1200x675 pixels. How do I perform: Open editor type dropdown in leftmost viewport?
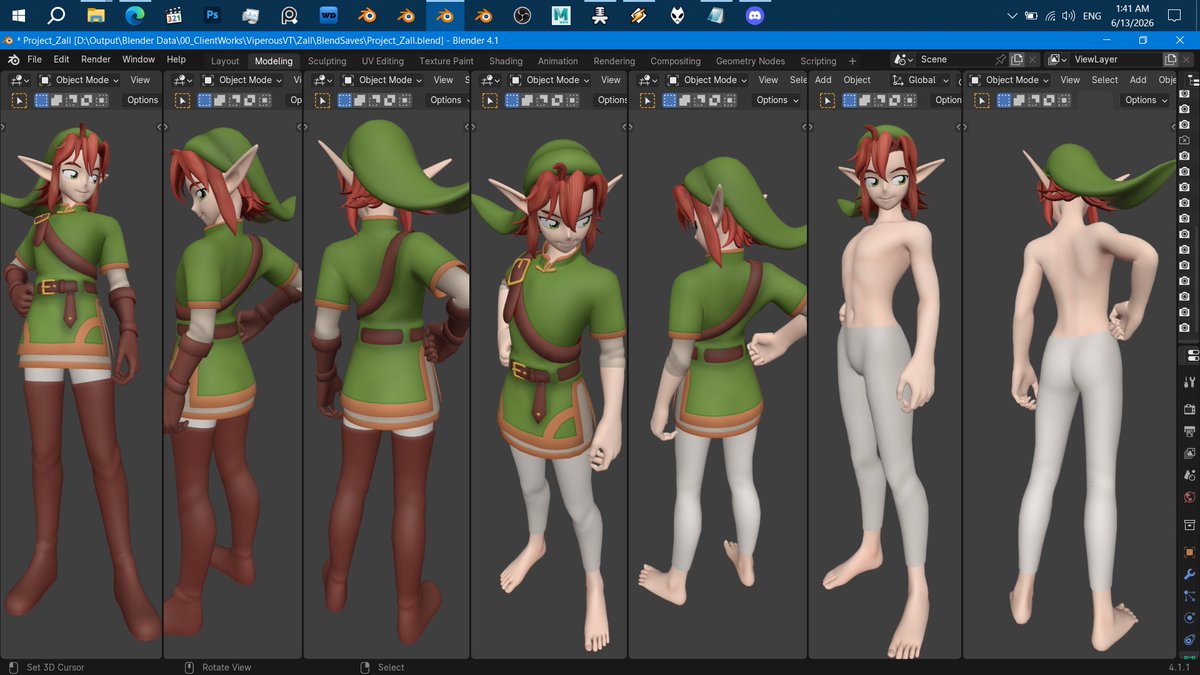point(18,80)
